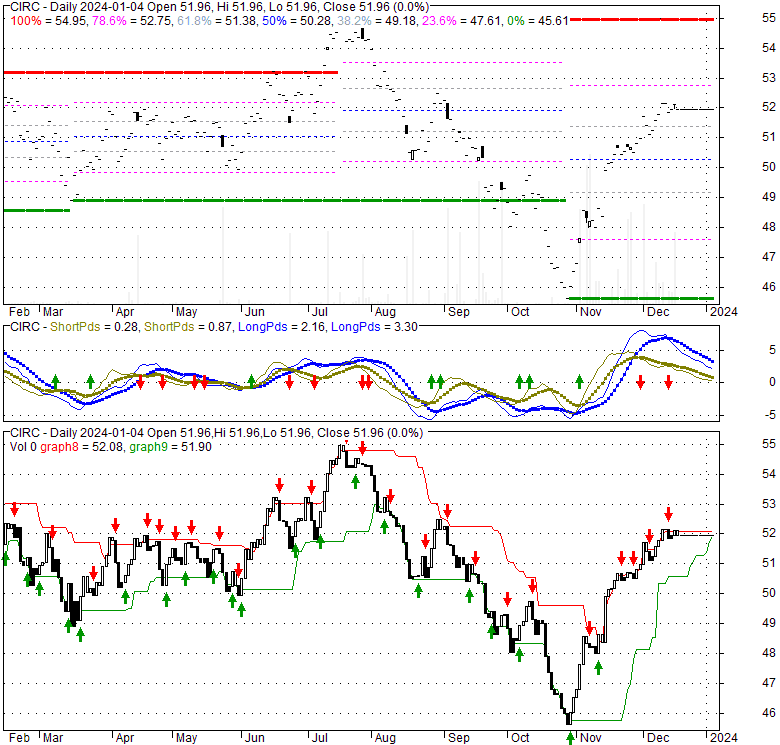This screenshot has width=780, height=745.
Task: Click the red arrow above the early-June peak in the bottom chart
Action: [x=279, y=484]
